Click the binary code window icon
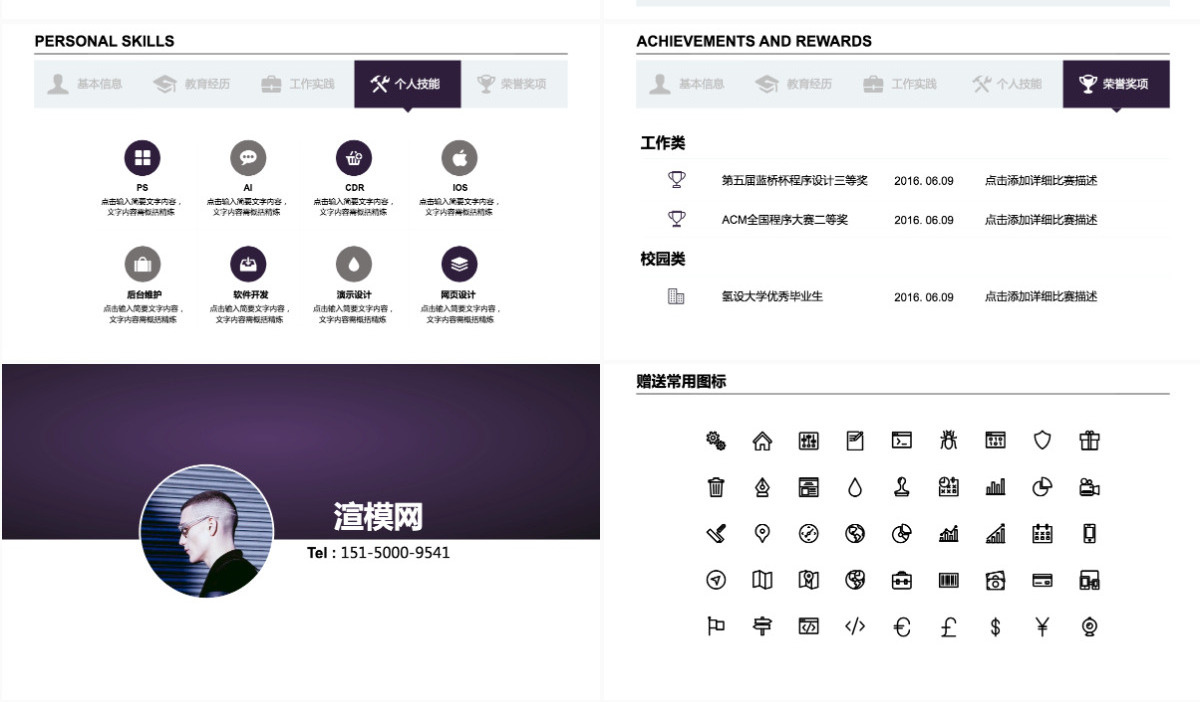Screen dimensions: 1200x702 995,440
